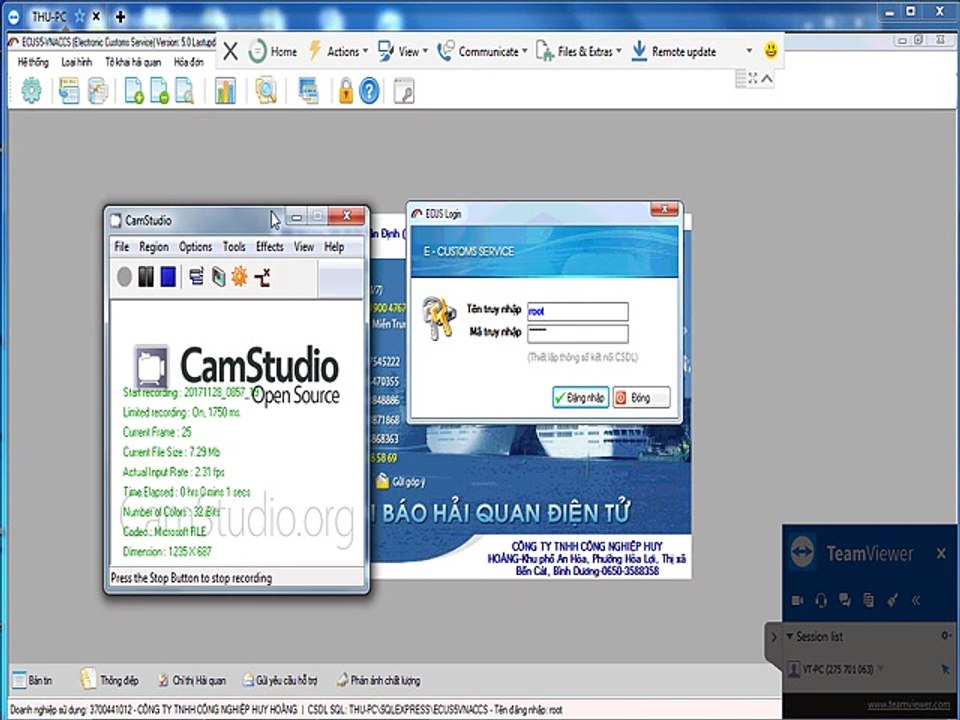Screen dimensions: 960x720
Task: Open Session list gear options
Action: pyautogui.click(x=947, y=636)
